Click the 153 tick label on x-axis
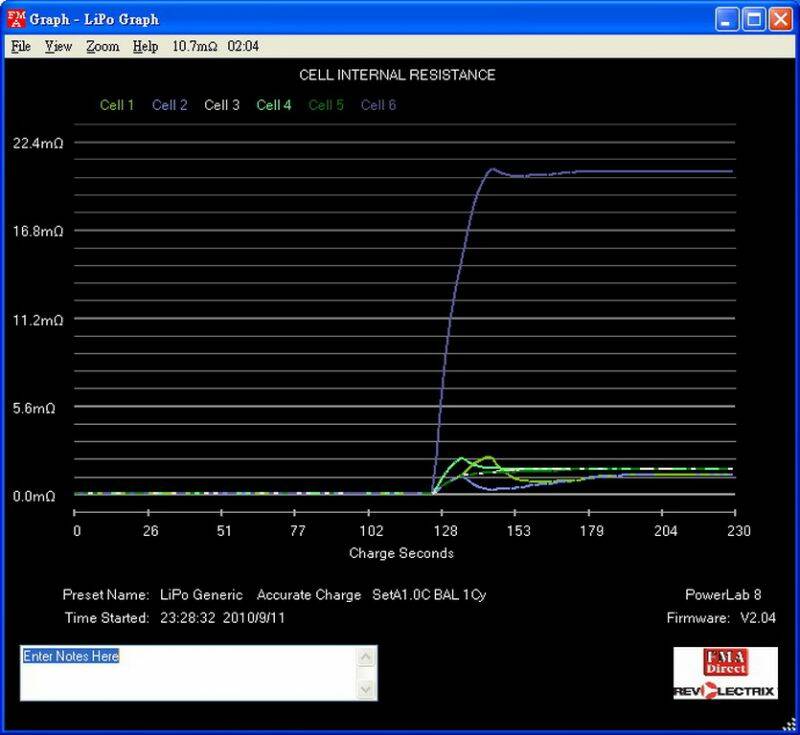800x735 pixels. (x=518, y=531)
